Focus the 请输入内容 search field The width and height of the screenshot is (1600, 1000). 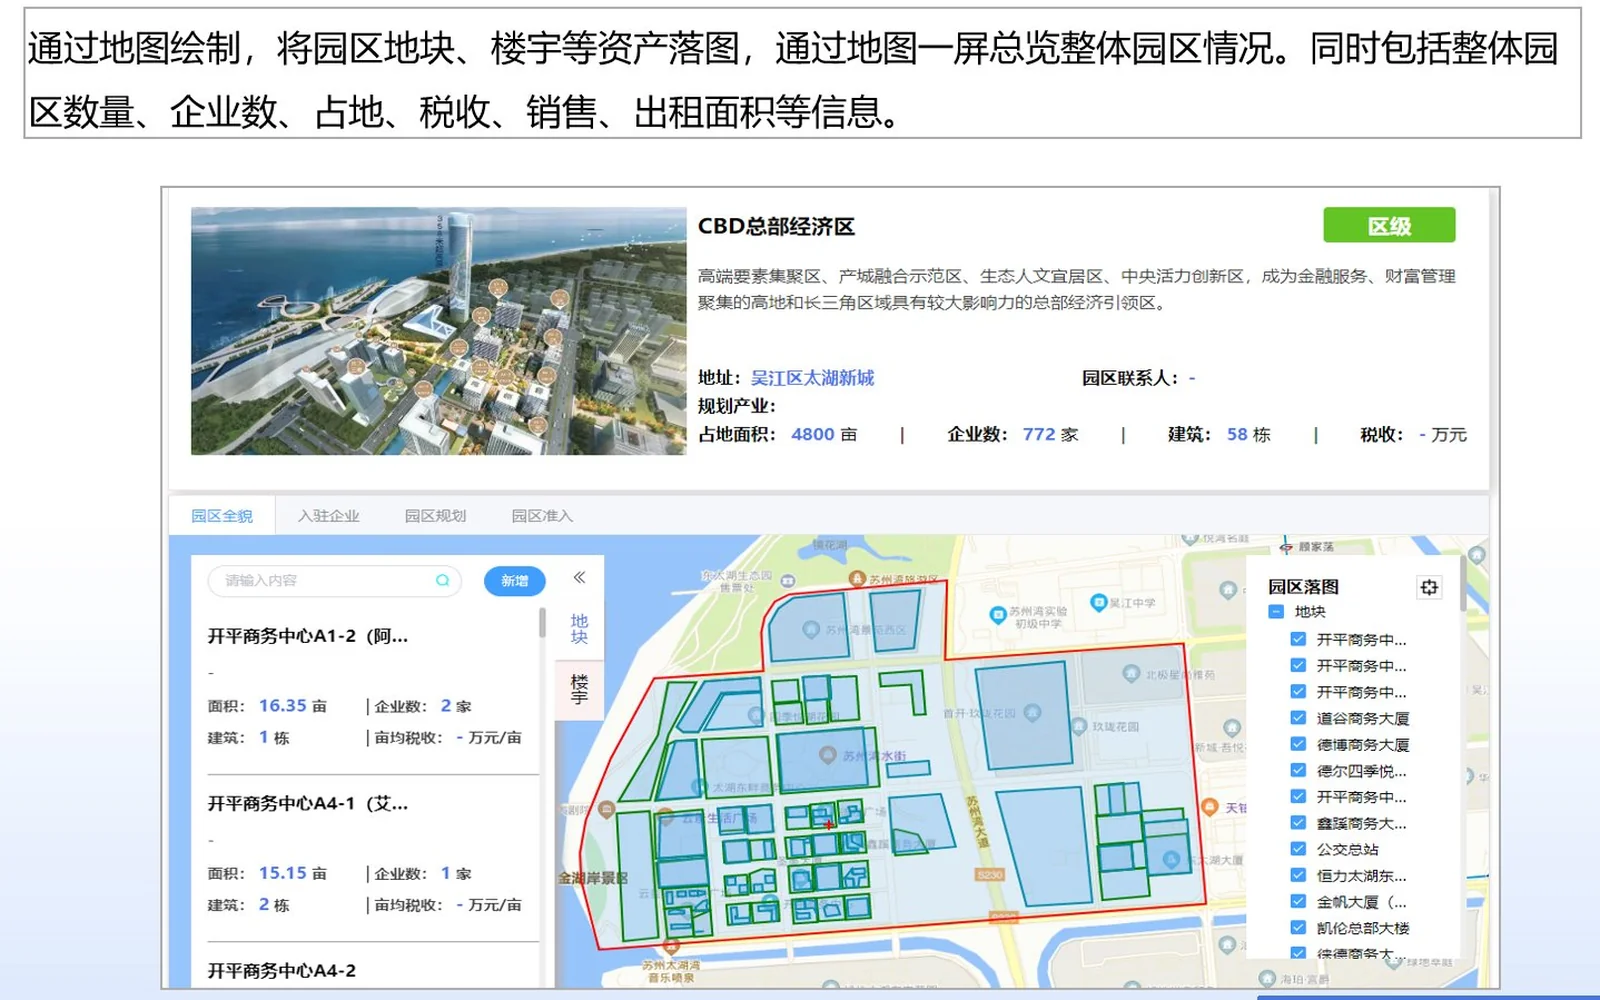[x=334, y=581]
